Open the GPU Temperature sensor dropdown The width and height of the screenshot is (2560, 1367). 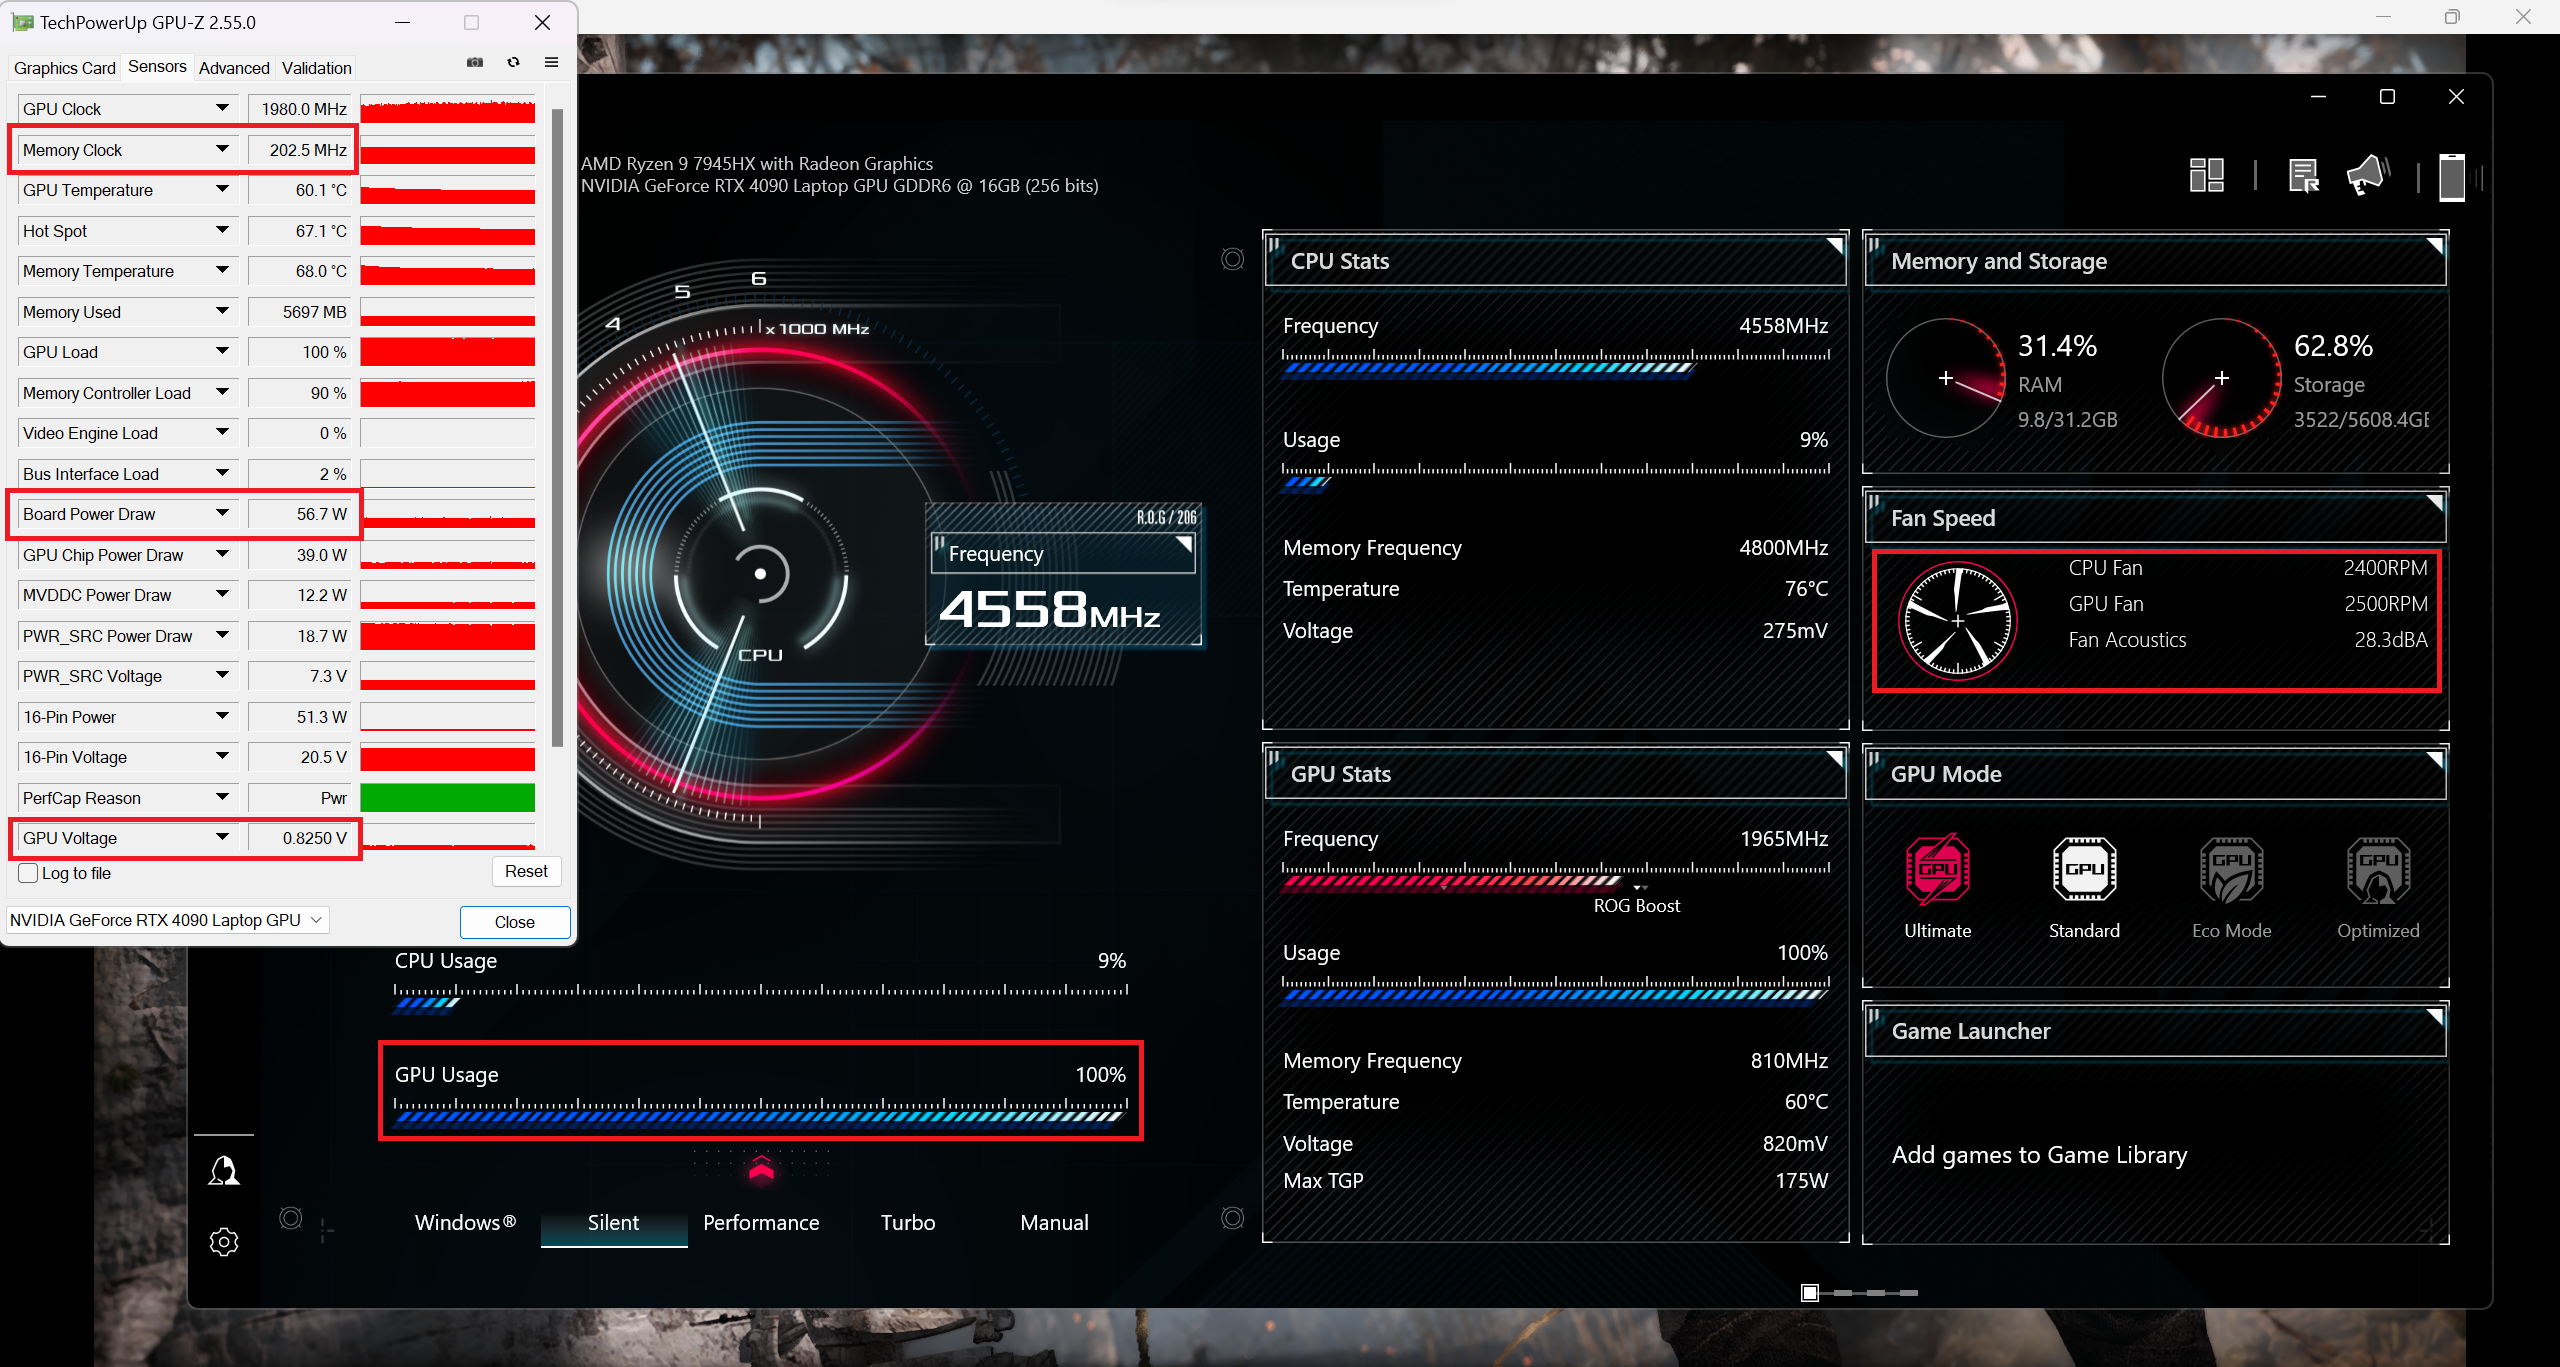click(222, 189)
